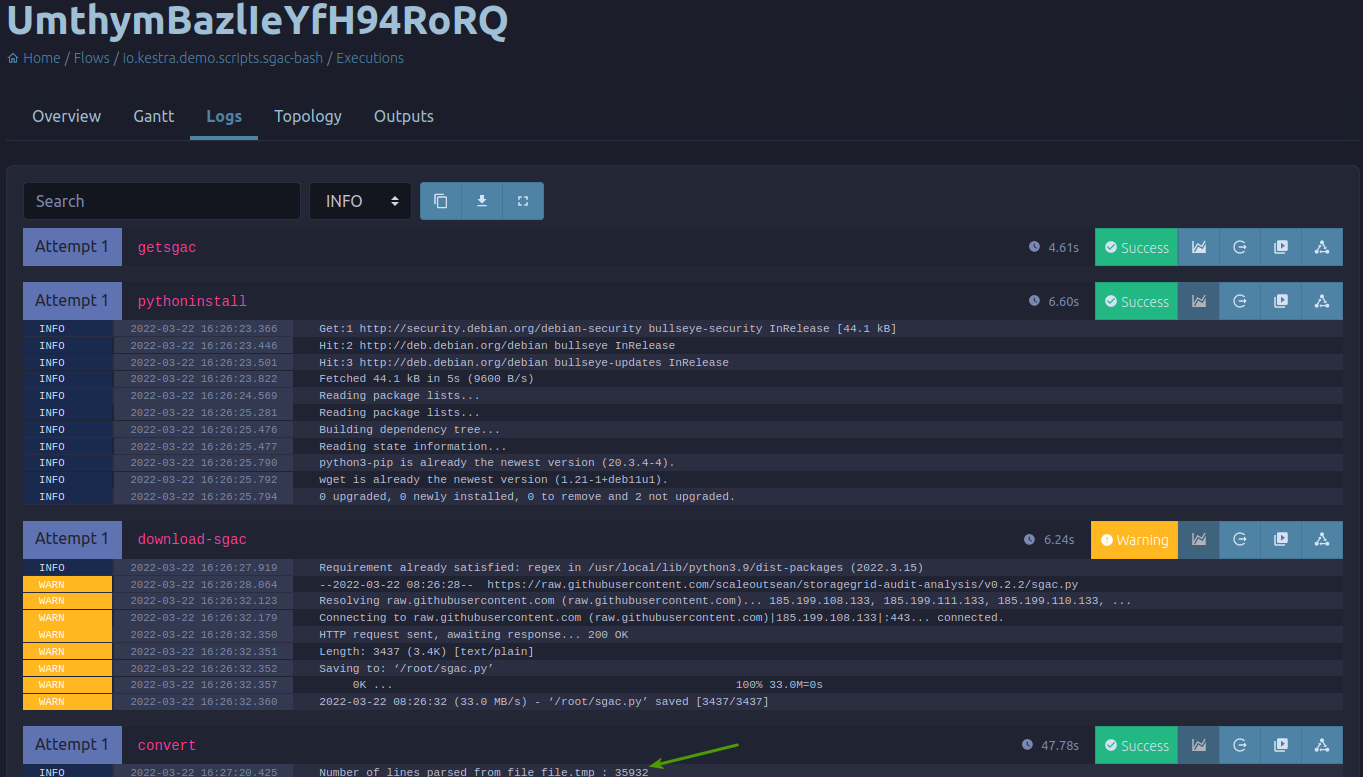The width and height of the screenshot is (1363, 777).
Task: Open metrics chart icon for download-sgac task
Action: point(1199,539)
